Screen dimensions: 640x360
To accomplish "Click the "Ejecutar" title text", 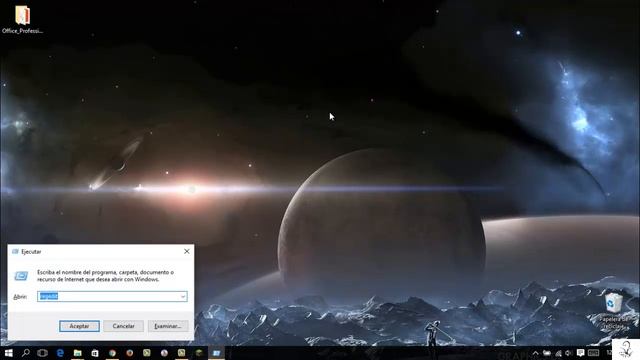I will point(31,252).
